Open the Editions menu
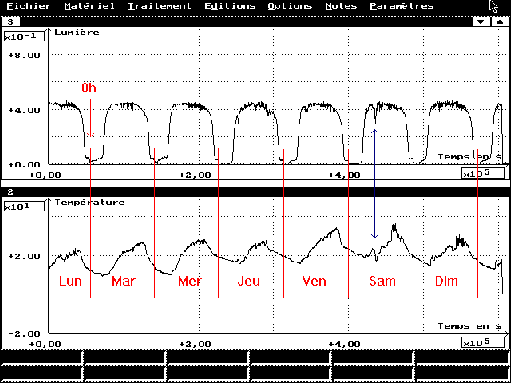The width and height of the screenshot is (511, 383). coord(230,6)
